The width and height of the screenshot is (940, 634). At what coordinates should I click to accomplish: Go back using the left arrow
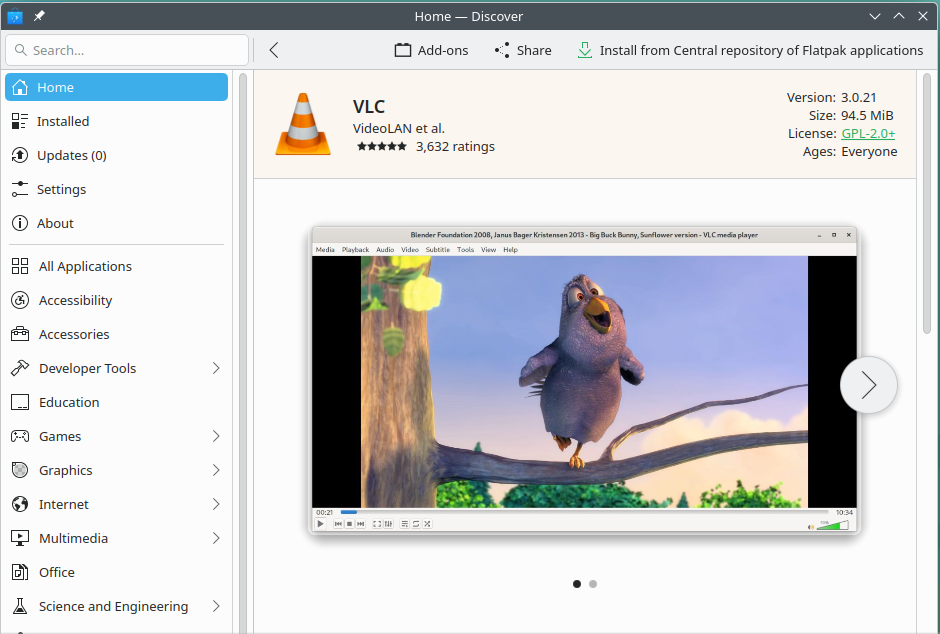pyautogui.click(x=274, y=50)
